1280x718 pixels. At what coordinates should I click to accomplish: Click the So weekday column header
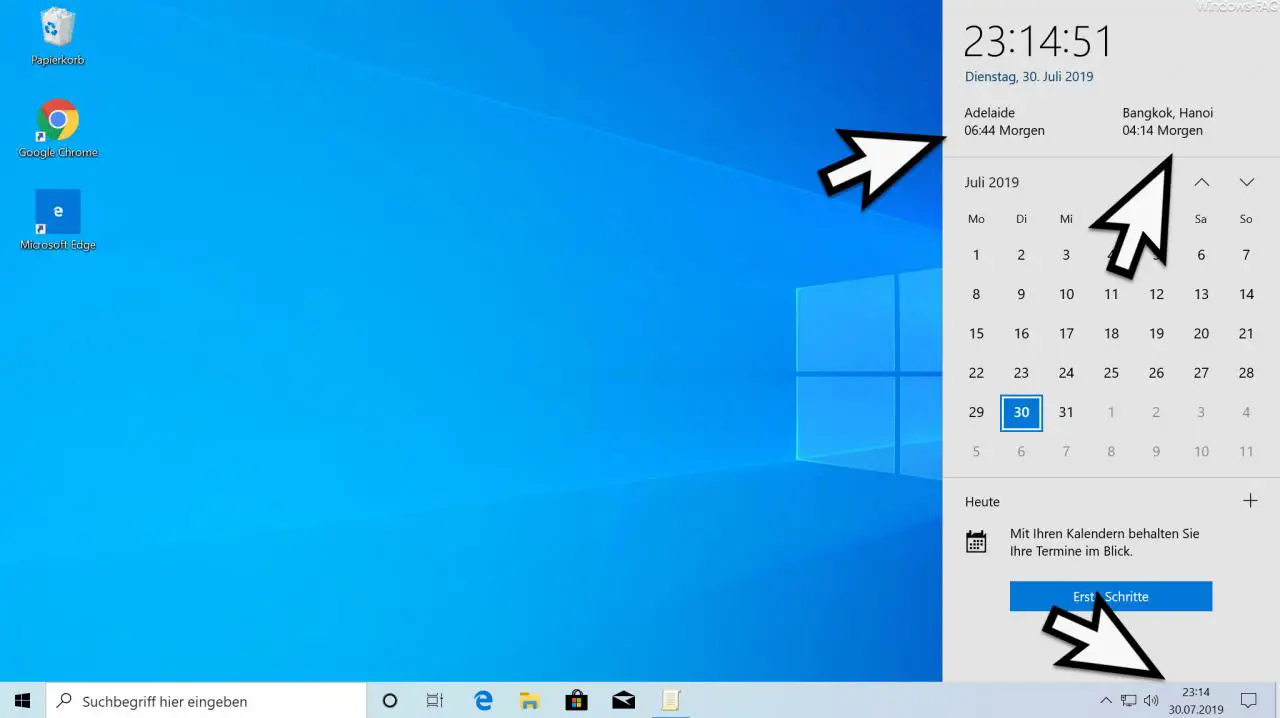pyautogui.click(x=1246, y=219)
